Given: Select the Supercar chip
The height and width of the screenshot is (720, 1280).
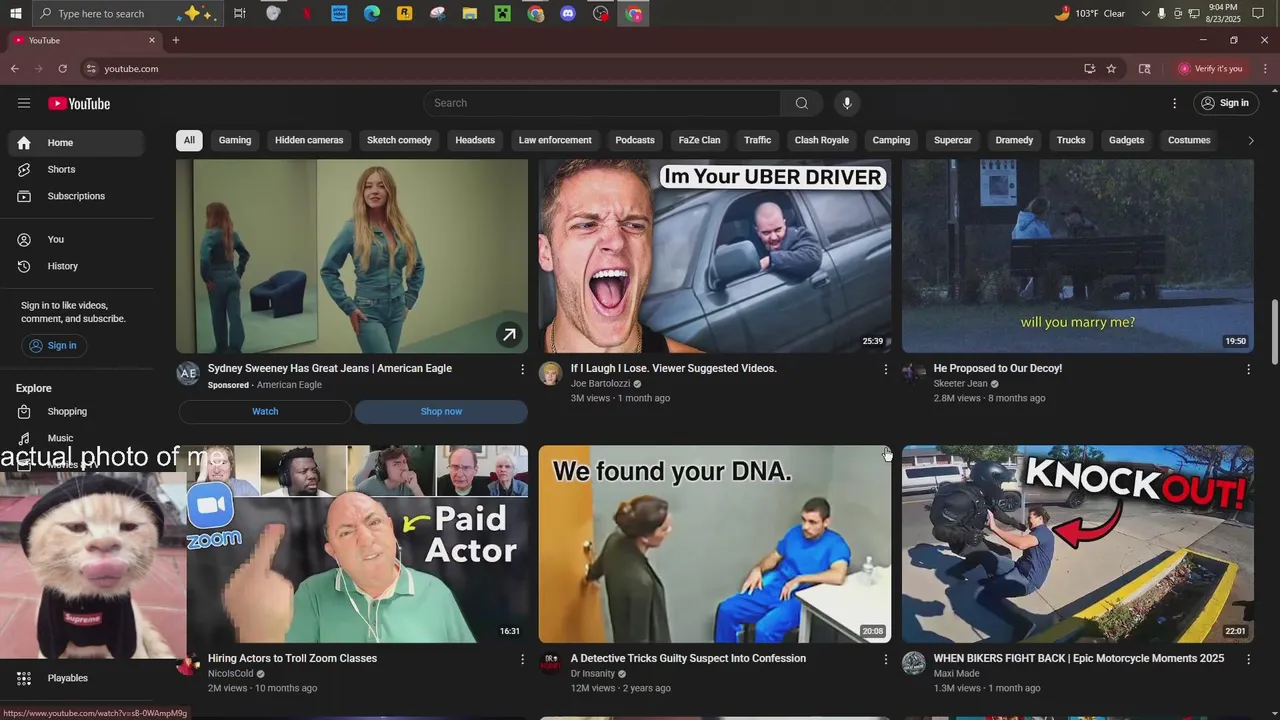Looking at the screenshot, I should pos(953,140).
